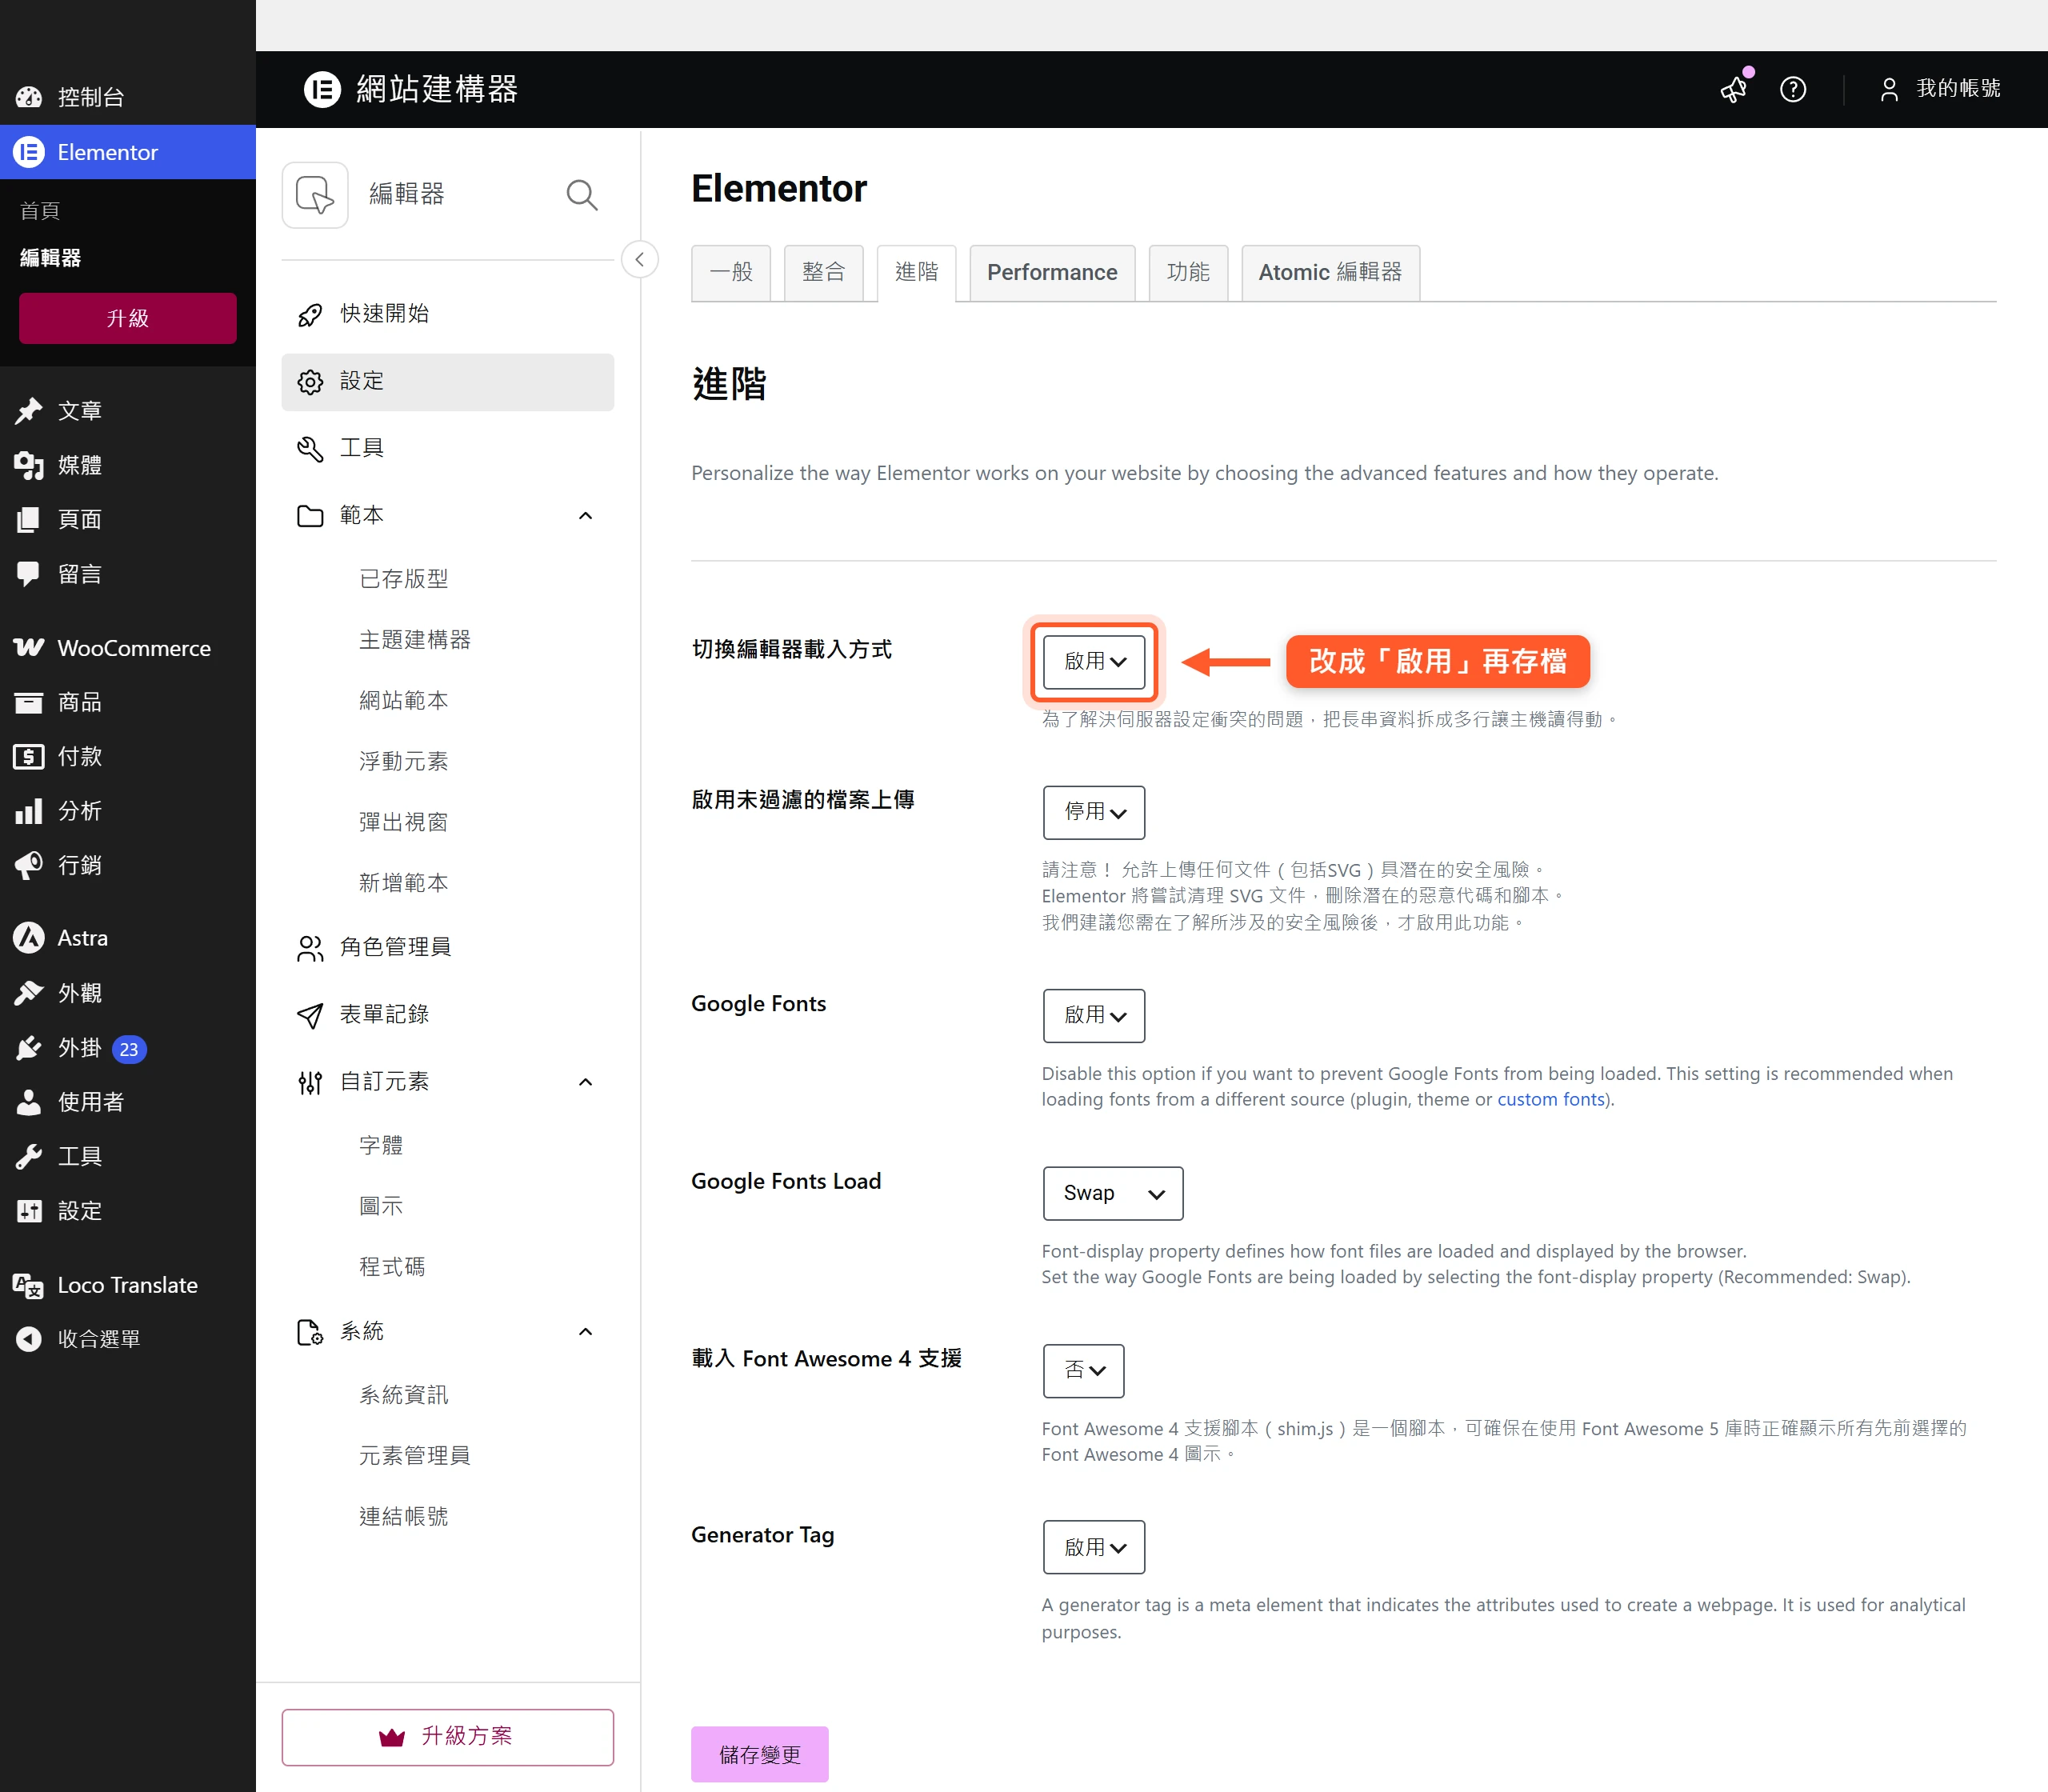The image size is (2048, 1792).
Task: Click the Elementor logo in top bar
Action: (322, 89)
